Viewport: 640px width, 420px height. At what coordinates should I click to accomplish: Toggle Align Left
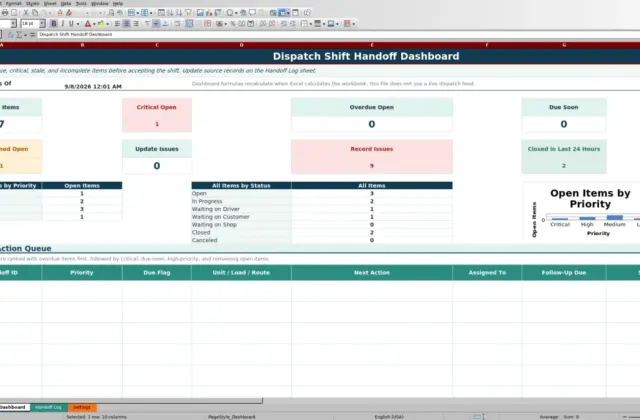pyautogui.click(x=117, y=24)
